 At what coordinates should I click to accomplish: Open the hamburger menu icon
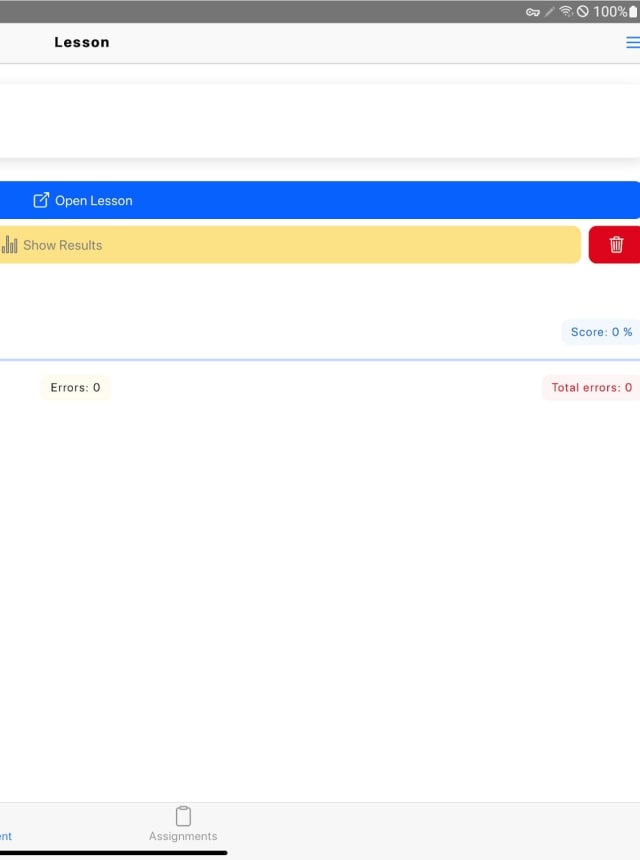[633, 42]
